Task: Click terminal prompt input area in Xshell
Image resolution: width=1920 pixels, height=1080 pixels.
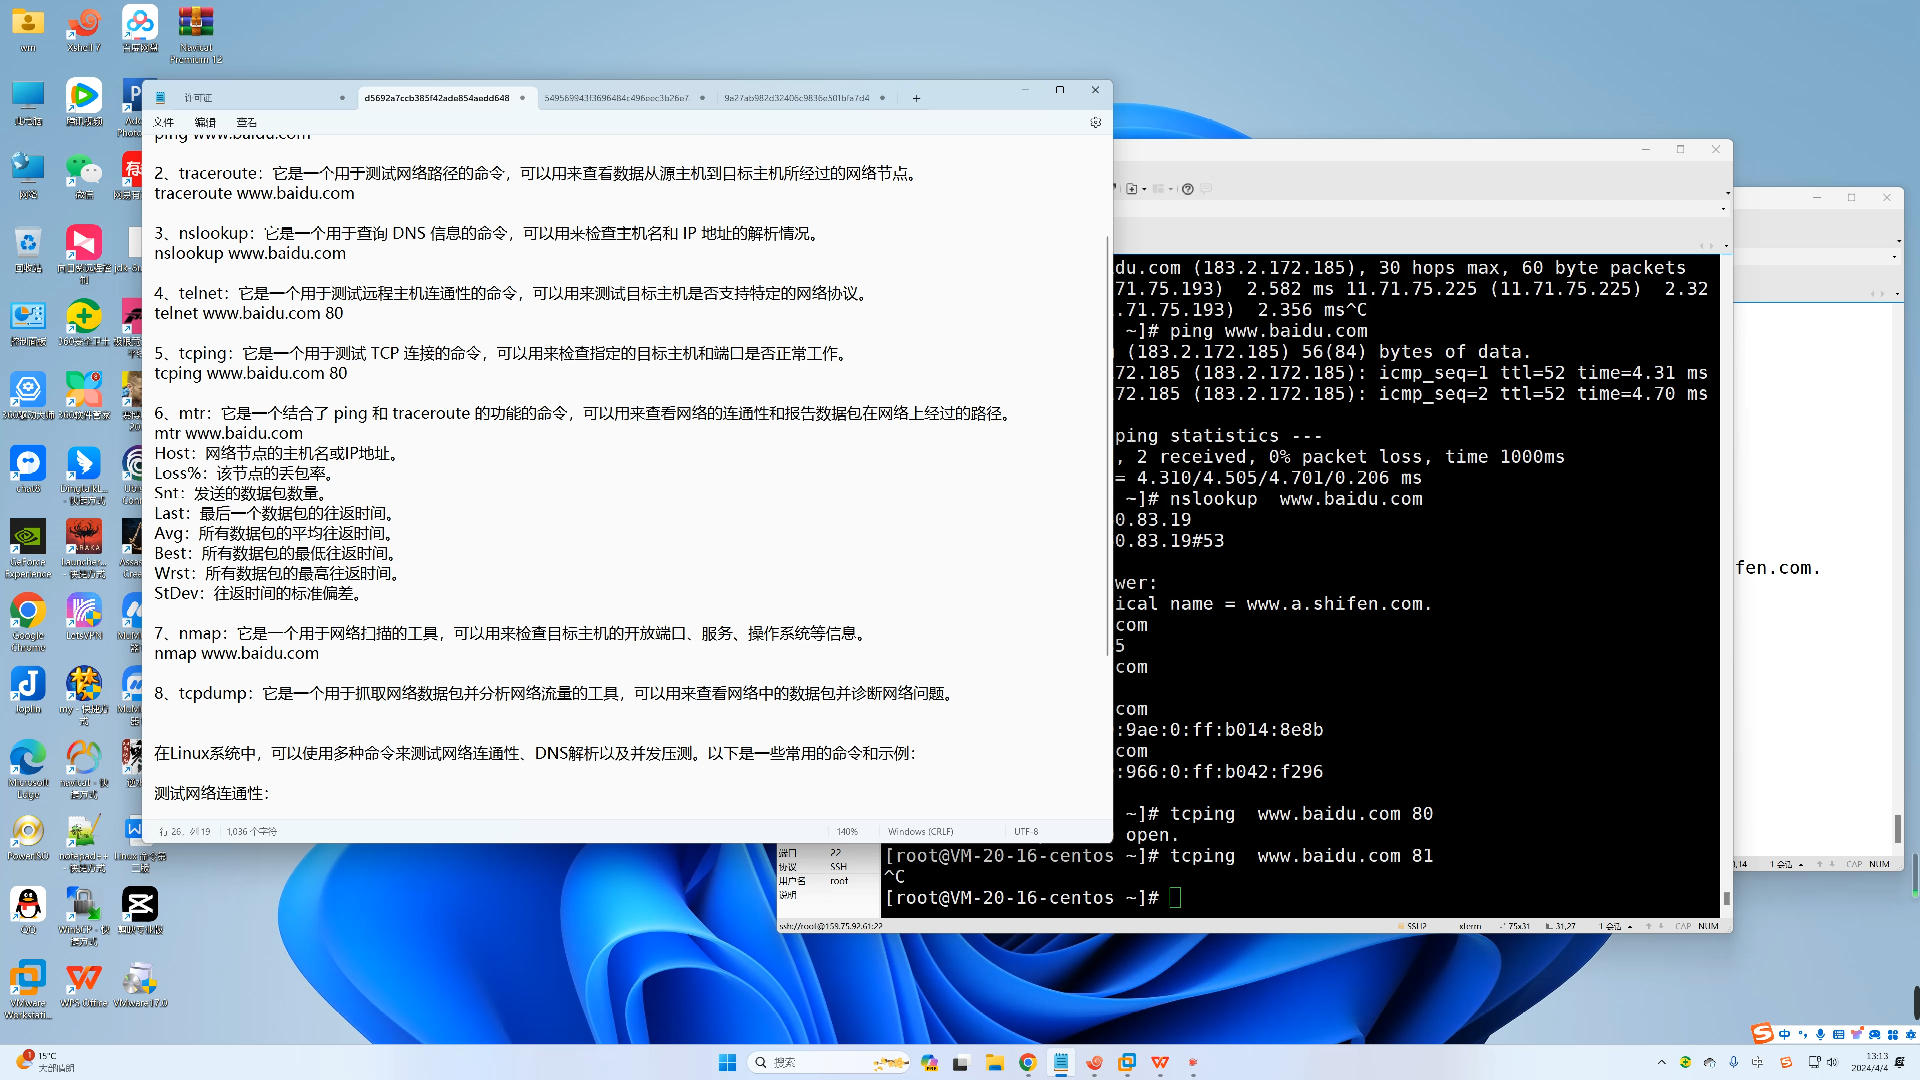Action: tap(1175, 897)
